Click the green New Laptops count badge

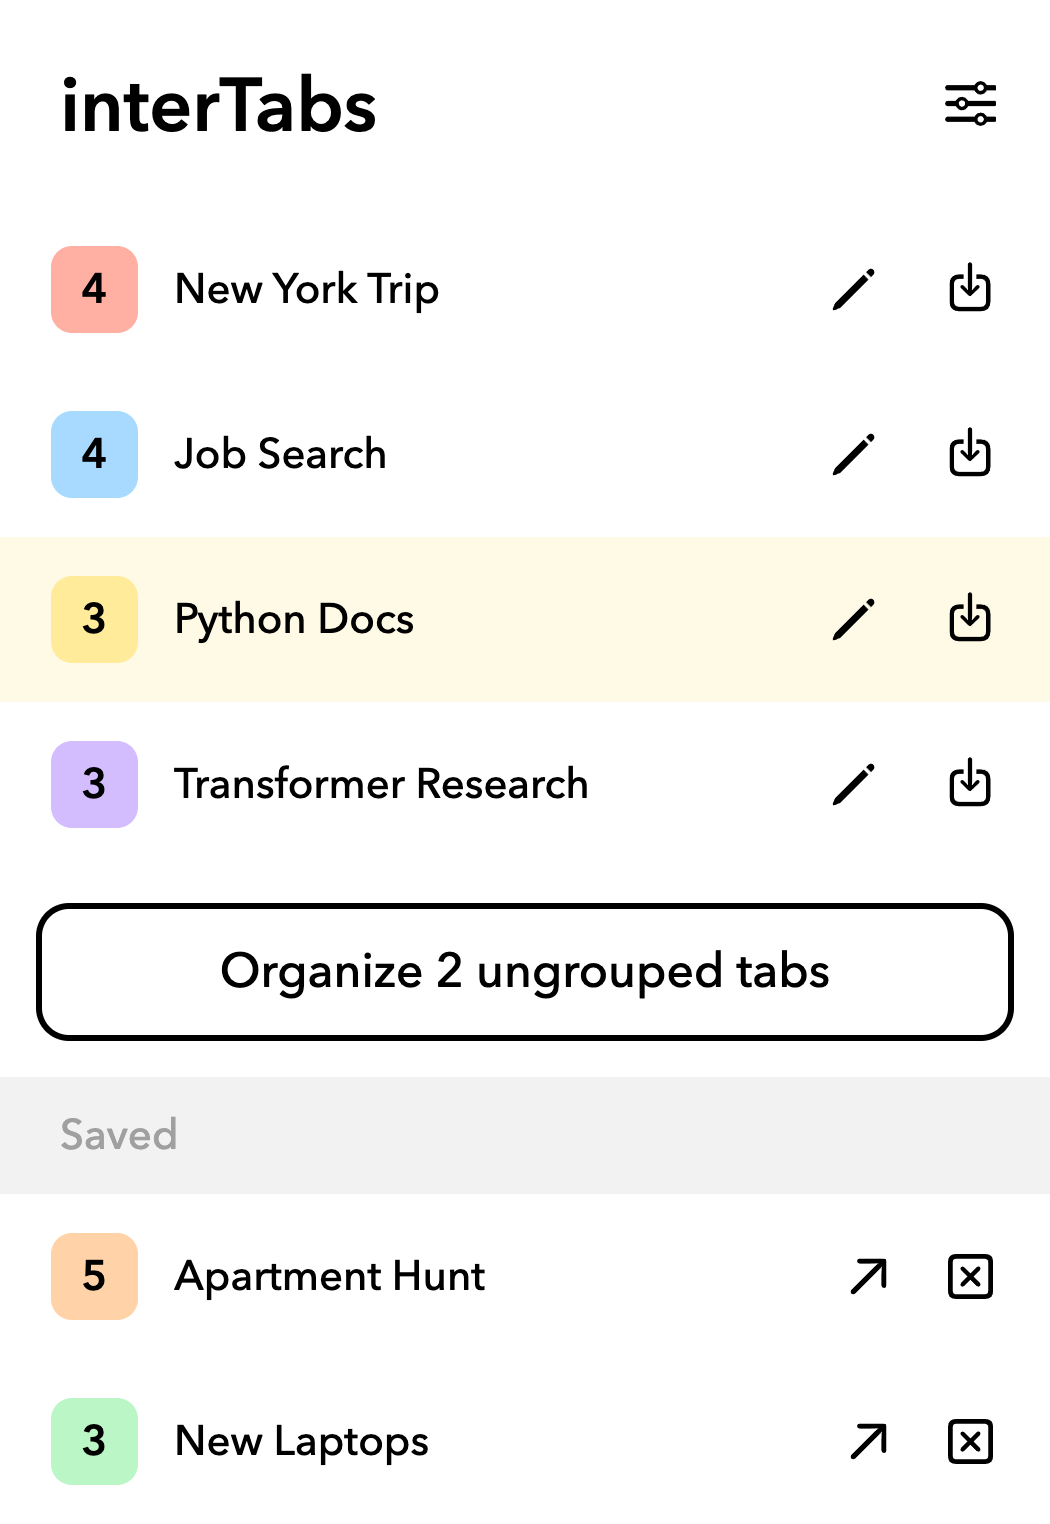click(x=94, y=1441)
